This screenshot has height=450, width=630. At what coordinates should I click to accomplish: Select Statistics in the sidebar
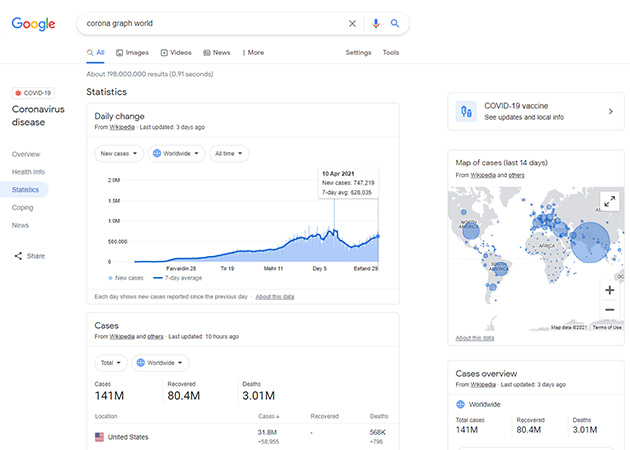(24, 190)
